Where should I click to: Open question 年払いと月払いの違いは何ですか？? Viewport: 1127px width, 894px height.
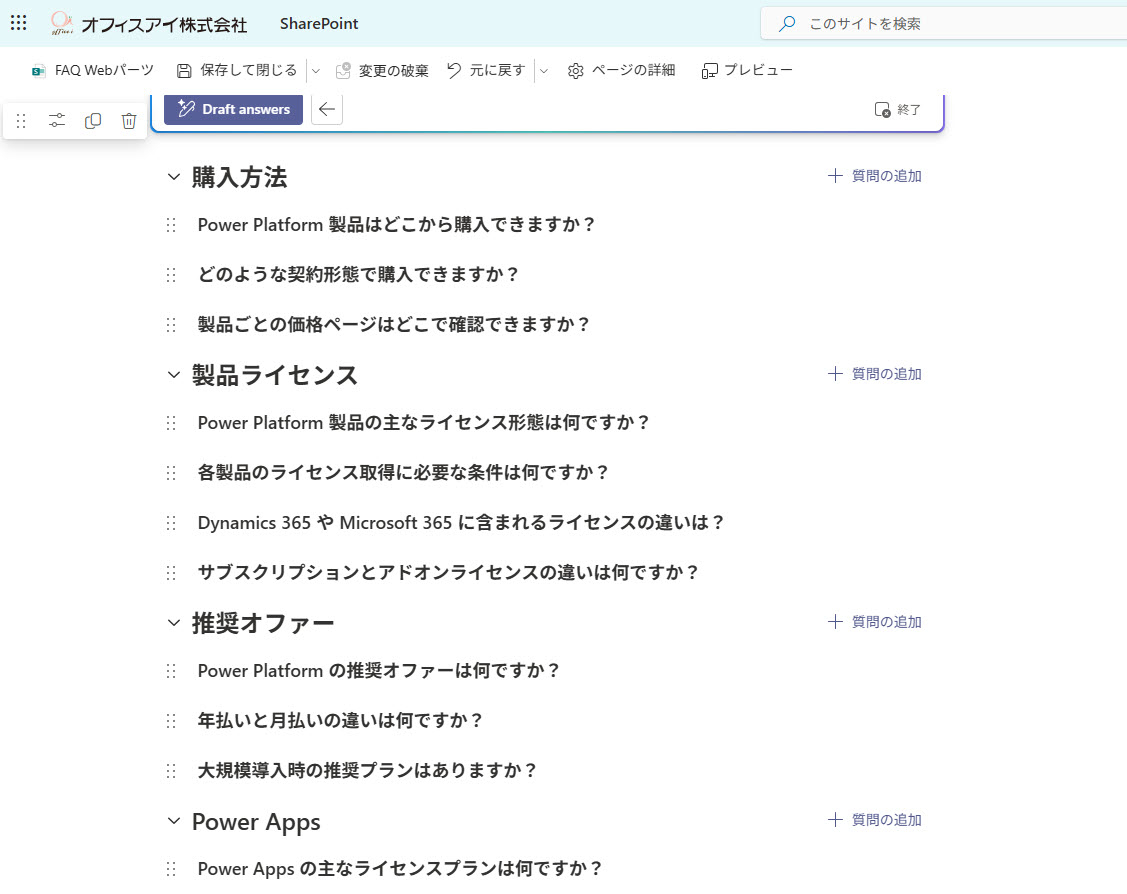coord(340,721)
